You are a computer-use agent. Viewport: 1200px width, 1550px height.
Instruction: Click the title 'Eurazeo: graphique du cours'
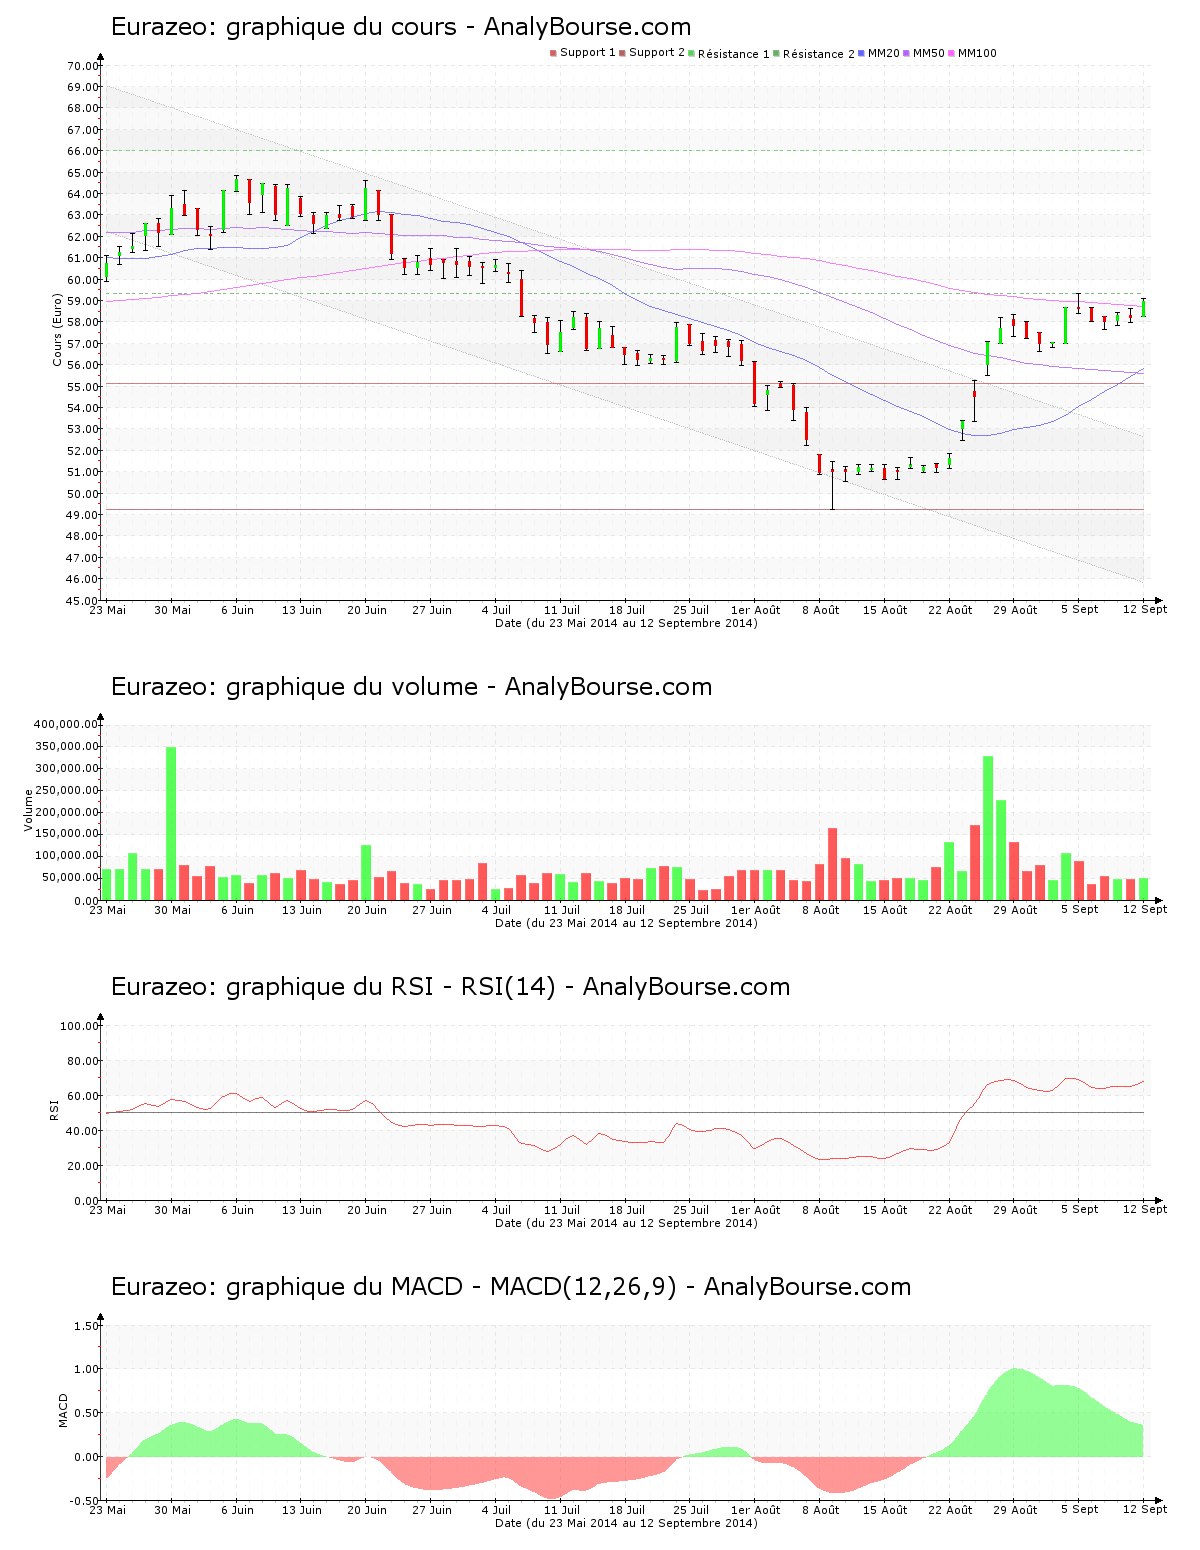click(x=282, y=27)
